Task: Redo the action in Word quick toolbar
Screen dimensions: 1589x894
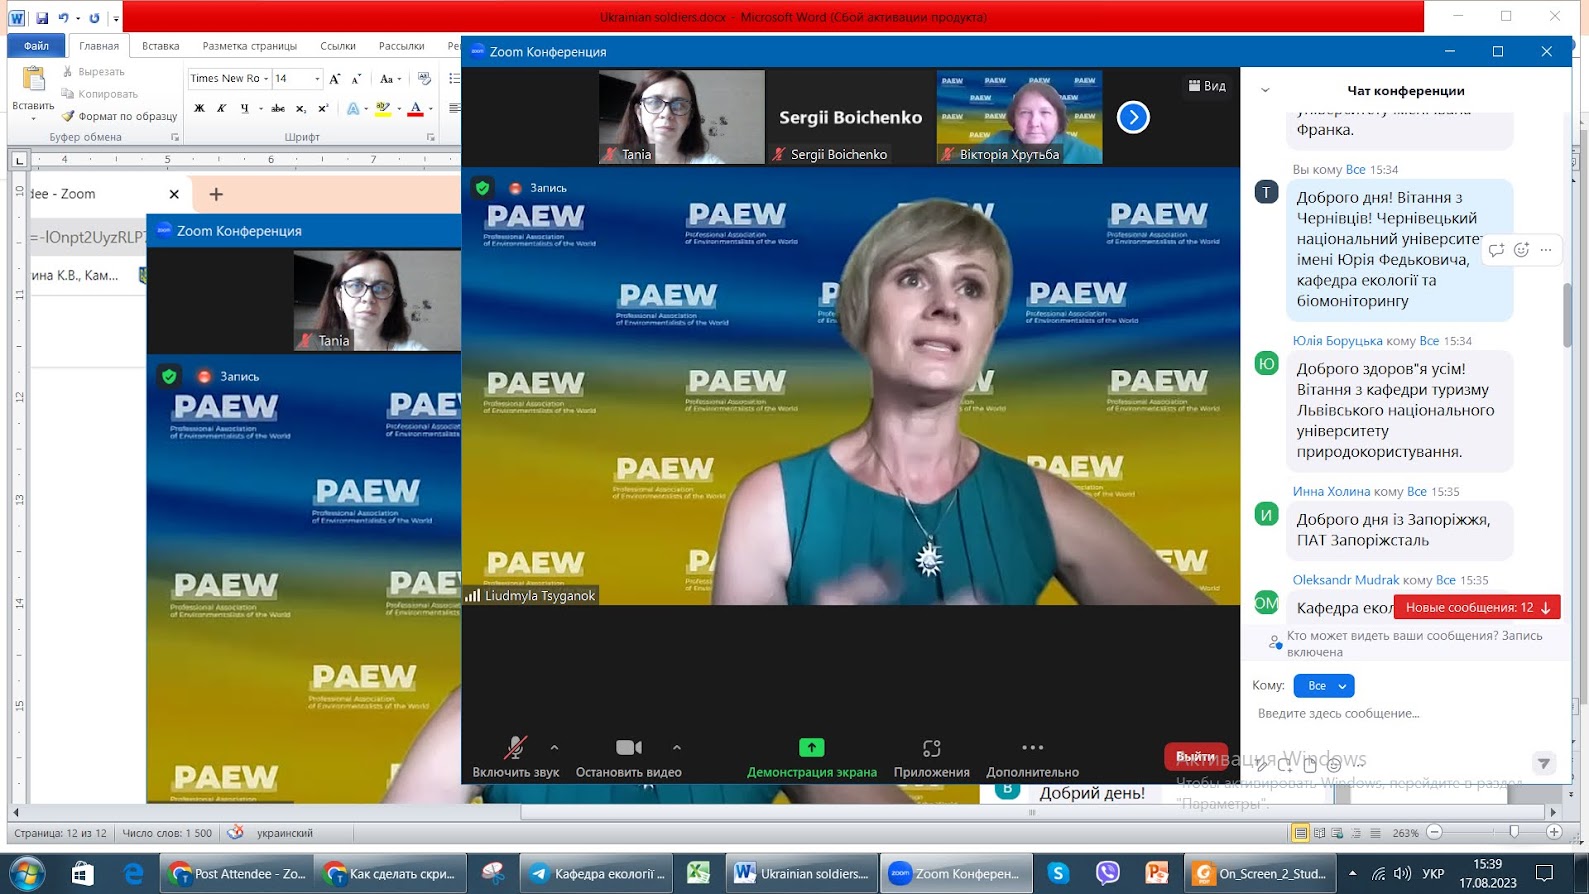Action: (95, 17)
